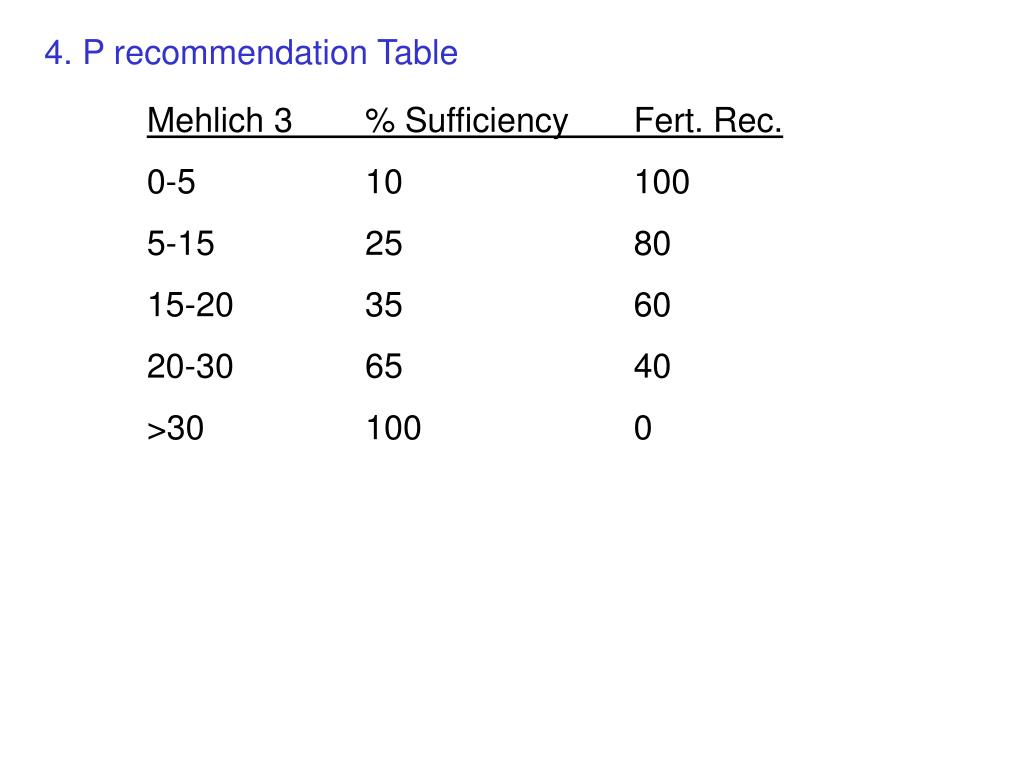Click the % Sufficiency column header
The height and width of the screenshot is (768, 1024).
466,121
